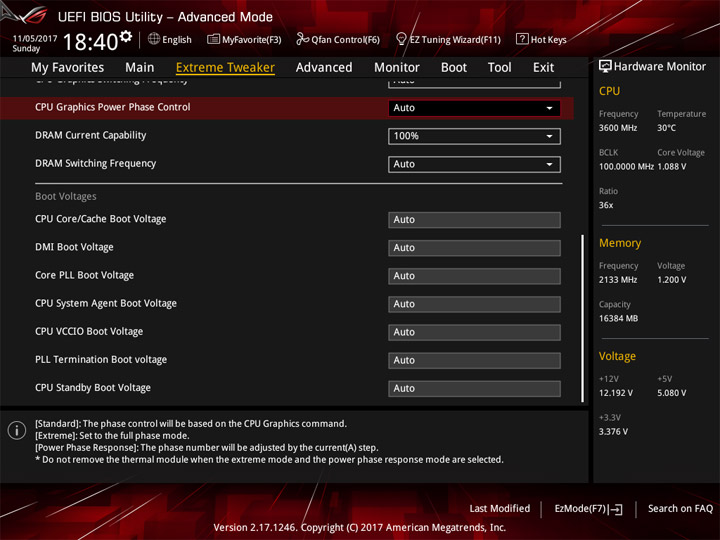Image resolution: width=720 pixels, height=540 pixels.
Task: Click Search on FAQ
Action: (680, 508)
